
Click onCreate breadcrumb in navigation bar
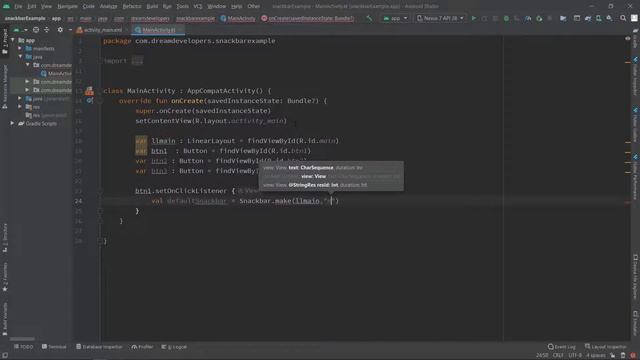tap(307, 18)
